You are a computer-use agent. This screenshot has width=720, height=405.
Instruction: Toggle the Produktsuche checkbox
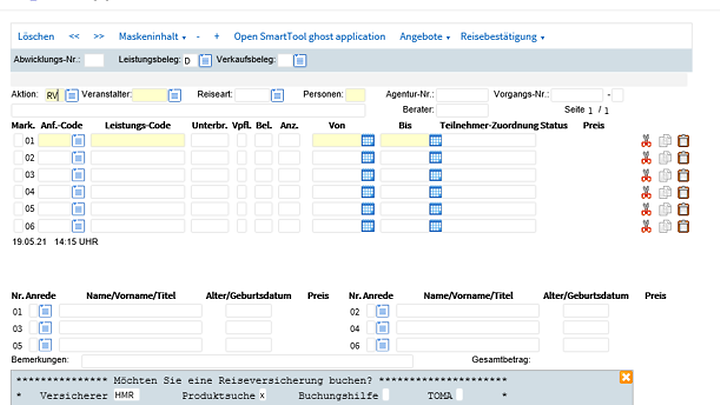[262, 396]
